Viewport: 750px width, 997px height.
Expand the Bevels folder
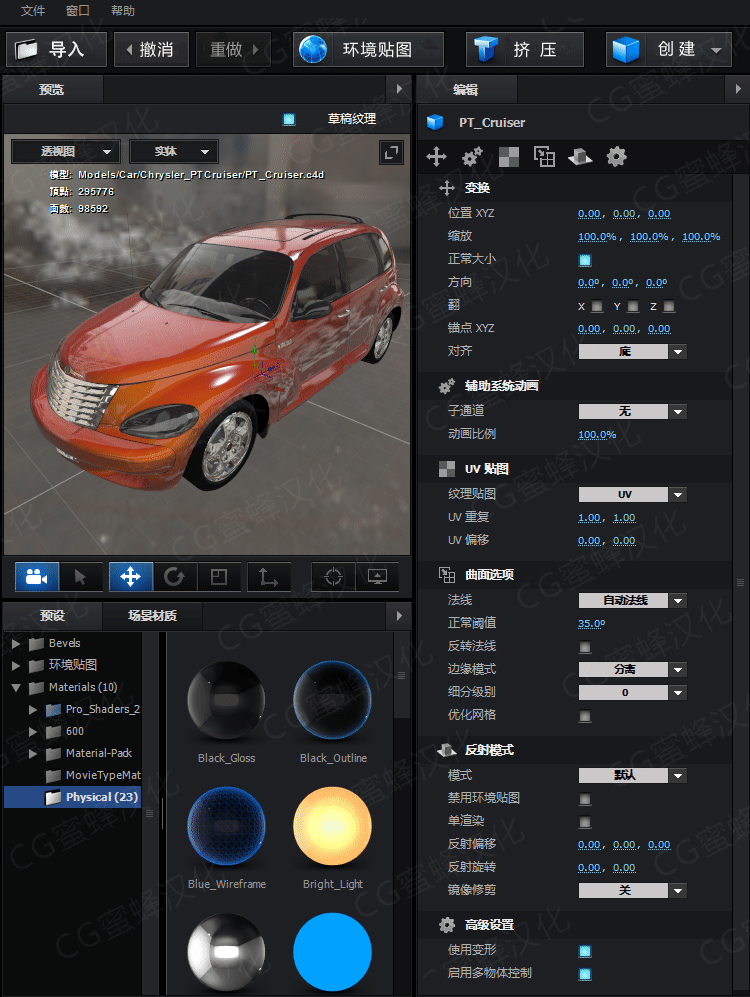16,643
